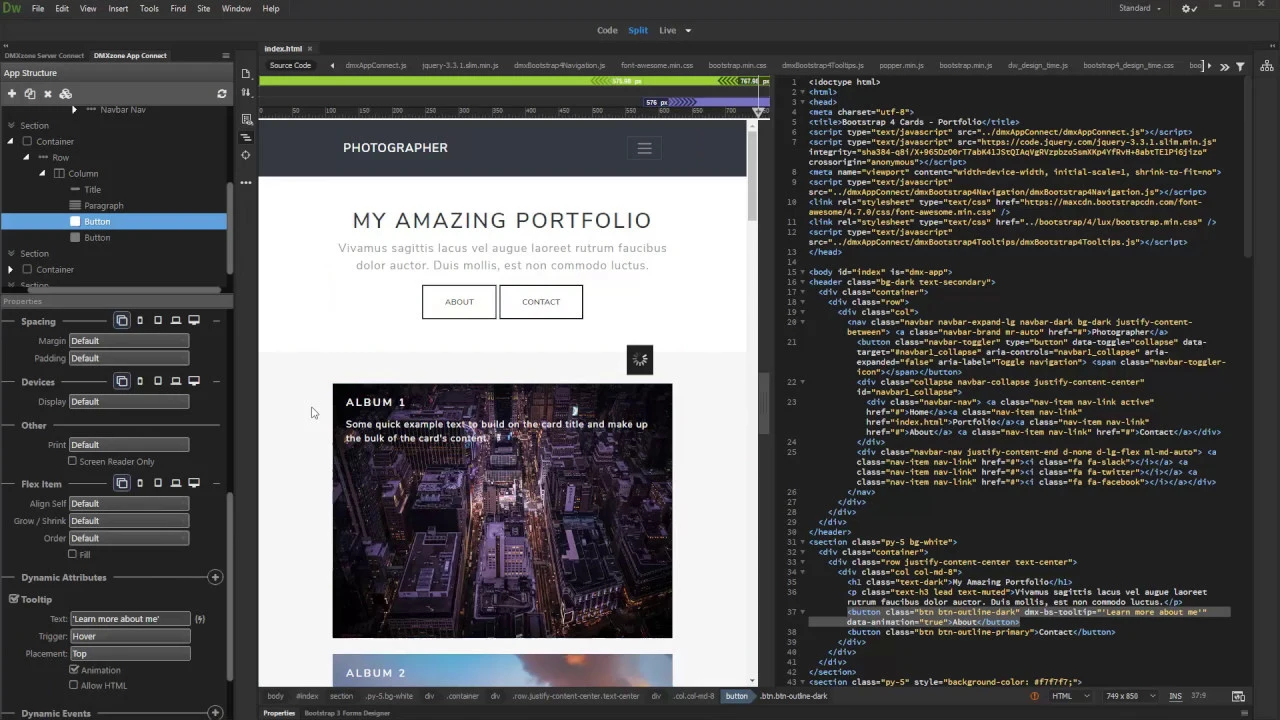Click the dynamic data lightning icon beside Text
Screen dimensions: 1280x720
[x=200, y=619]
